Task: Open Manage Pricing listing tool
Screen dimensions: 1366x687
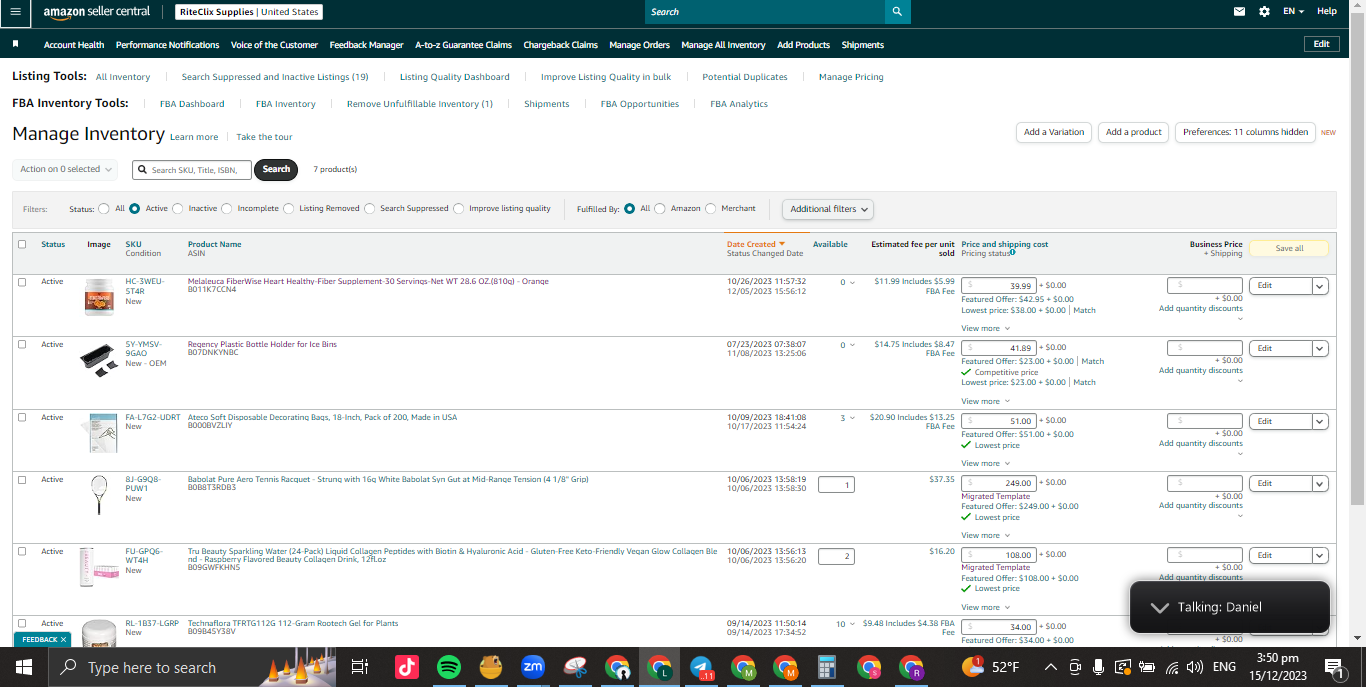Action: tap(851, 77)
